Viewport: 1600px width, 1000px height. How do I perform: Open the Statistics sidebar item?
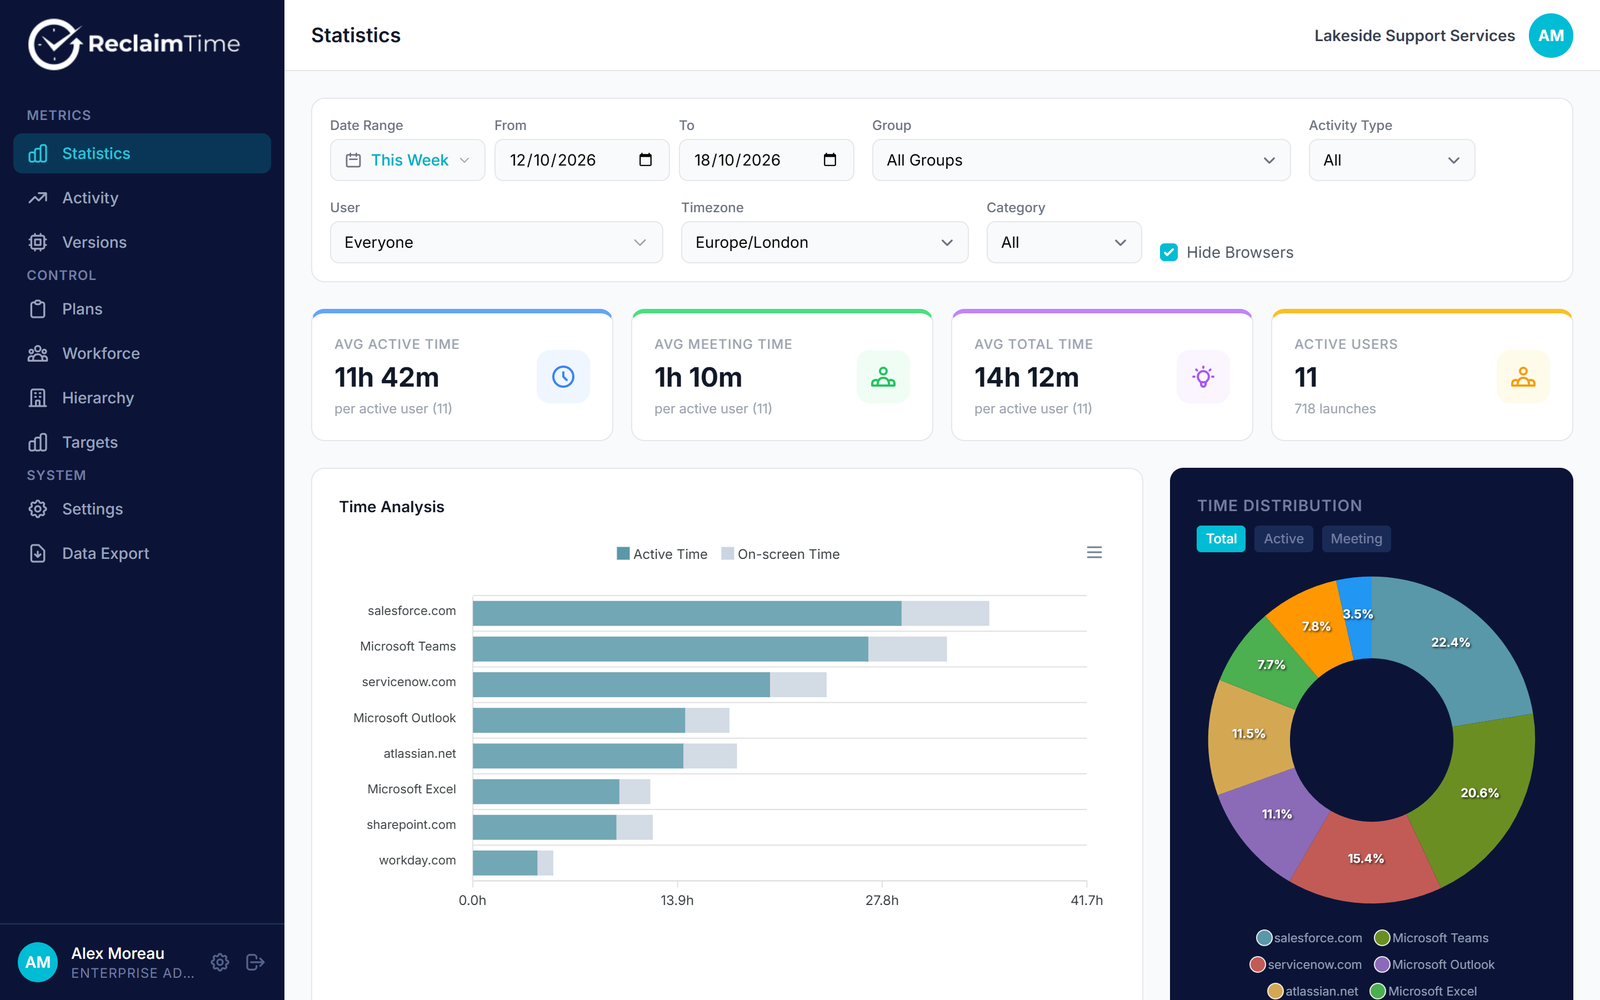pos(142,153)
